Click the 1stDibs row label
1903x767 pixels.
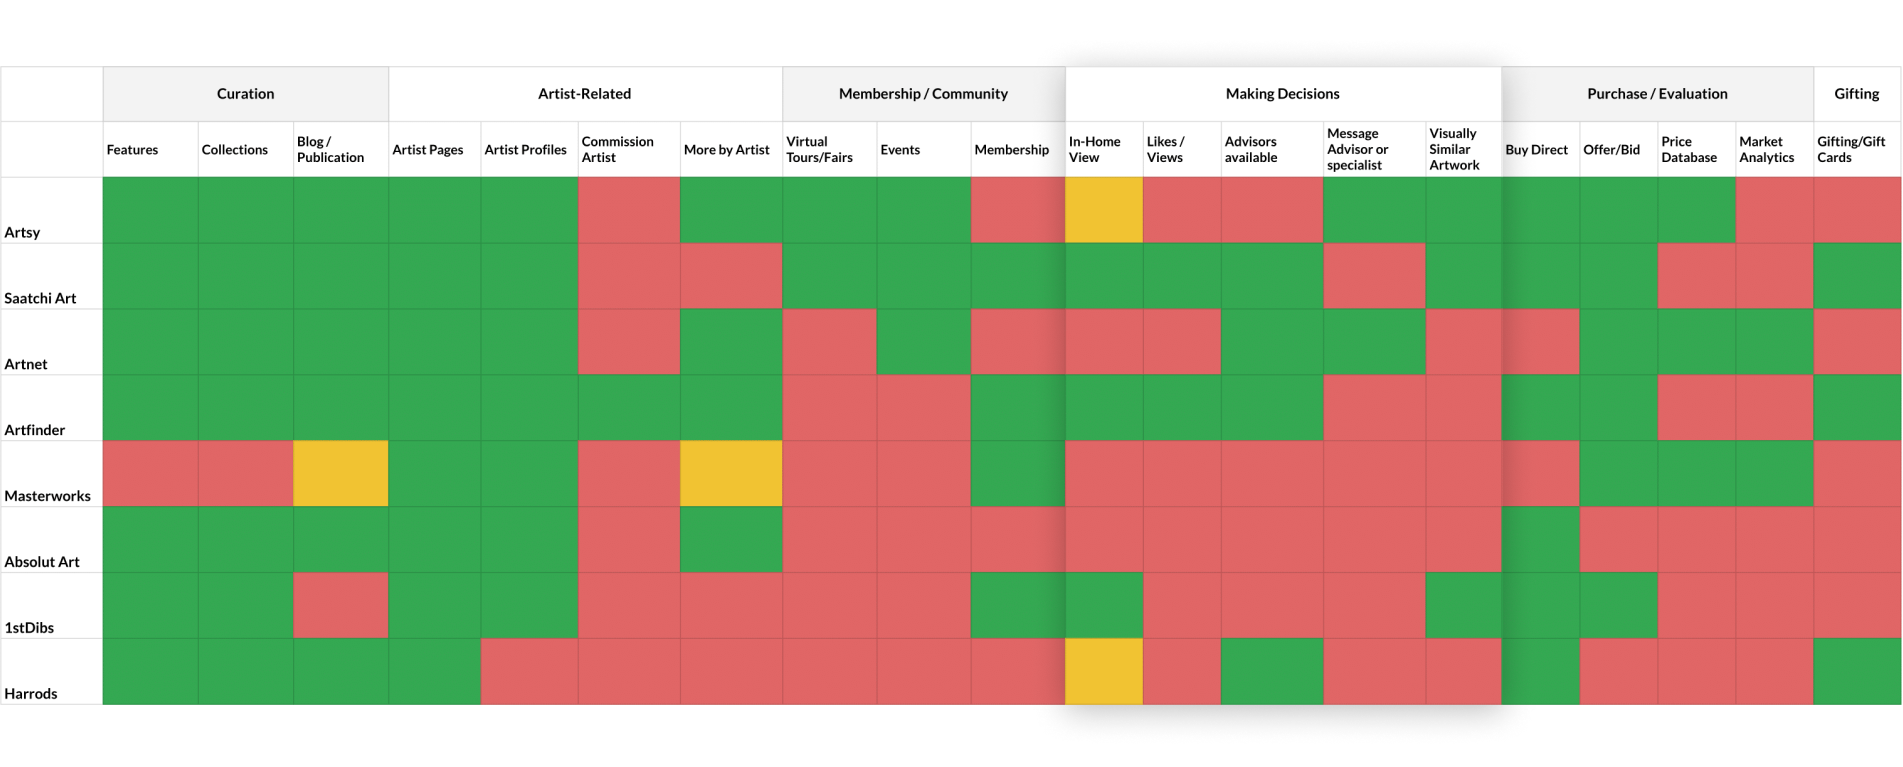pyautogui.click(x=29, y=628)
